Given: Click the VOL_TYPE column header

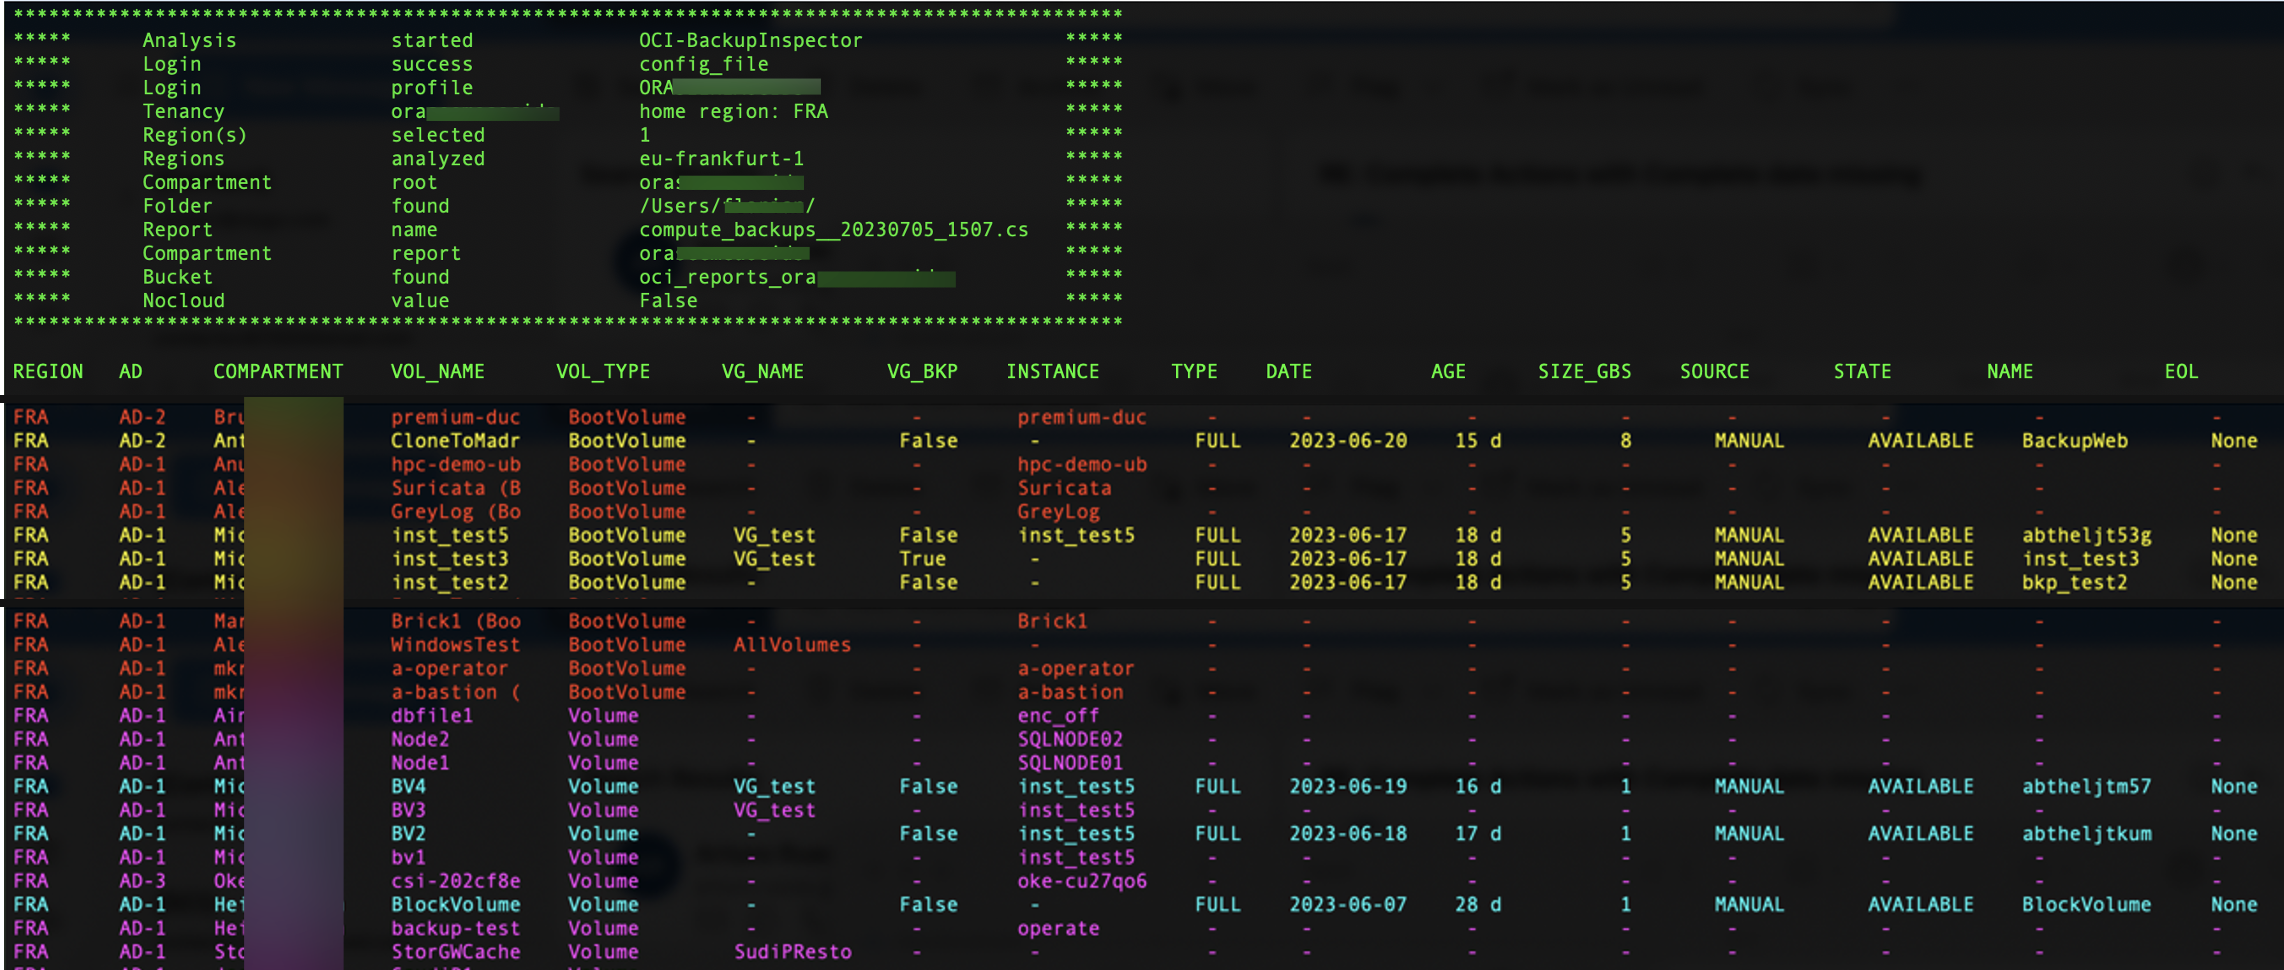Looking at the screenshot, I should [603, 371].
